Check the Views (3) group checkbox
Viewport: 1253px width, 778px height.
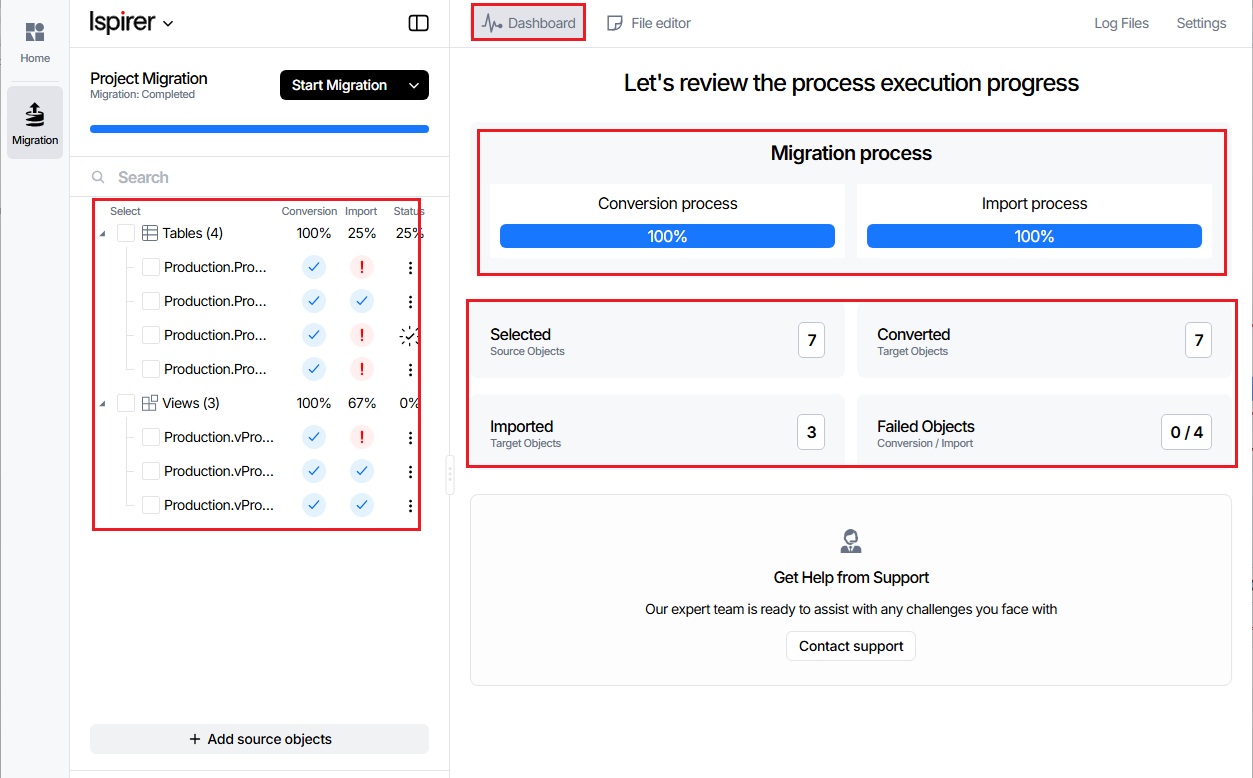(x=126, y=403)
